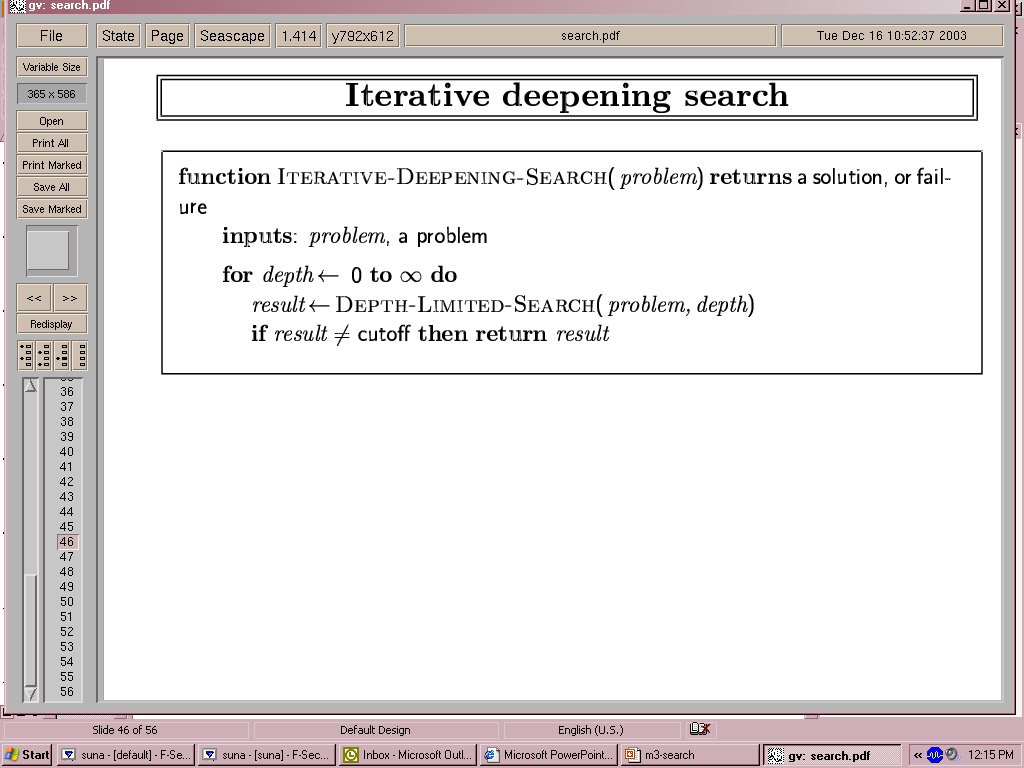Toggle the Variable Size button
1024x768 pixels.
[52, 67]
